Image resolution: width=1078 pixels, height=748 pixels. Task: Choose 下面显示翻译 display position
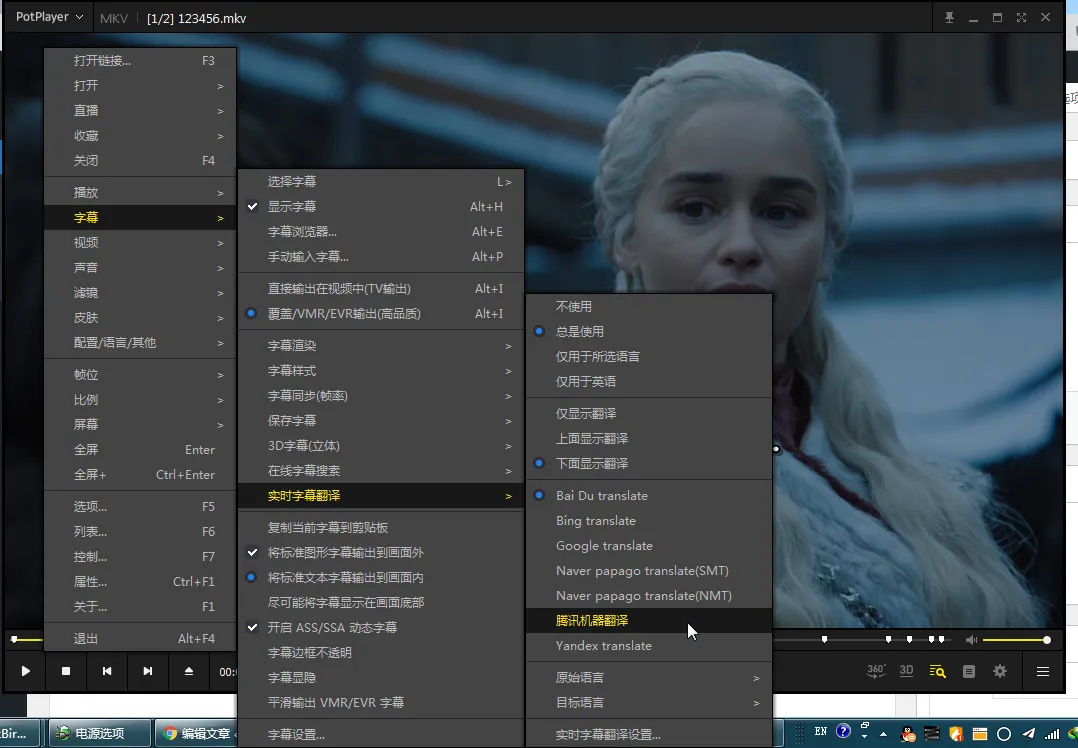tap(649, 463)
